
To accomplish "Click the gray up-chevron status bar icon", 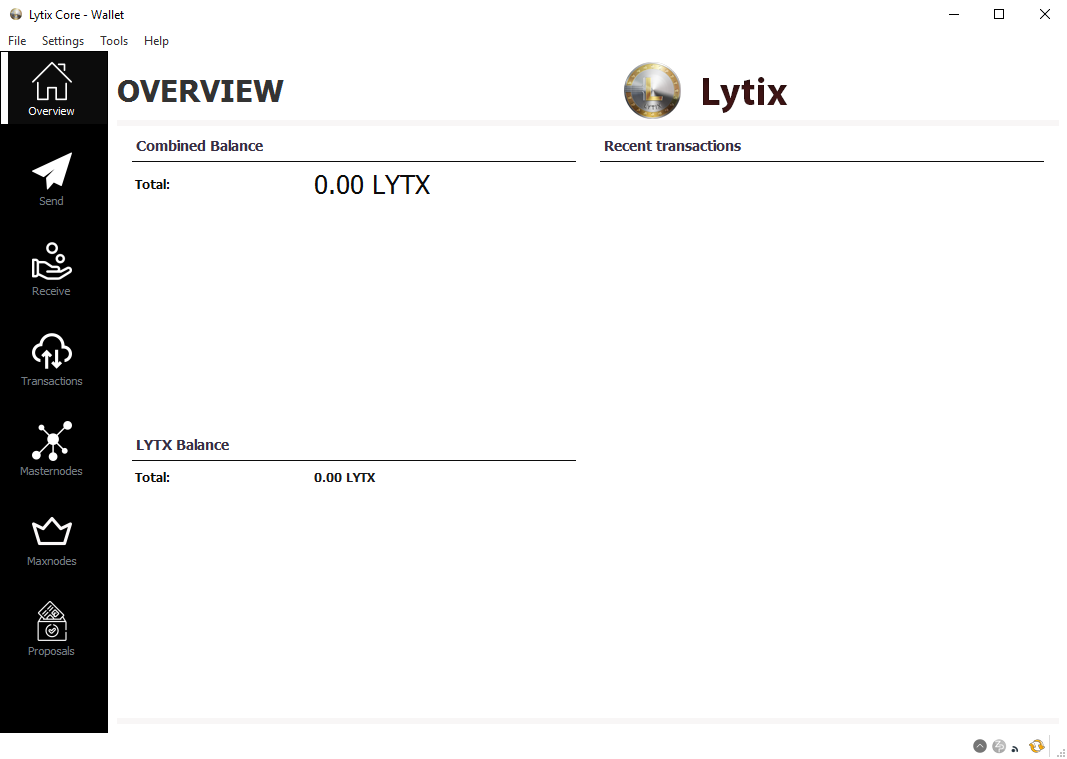I will coord(979,746).
